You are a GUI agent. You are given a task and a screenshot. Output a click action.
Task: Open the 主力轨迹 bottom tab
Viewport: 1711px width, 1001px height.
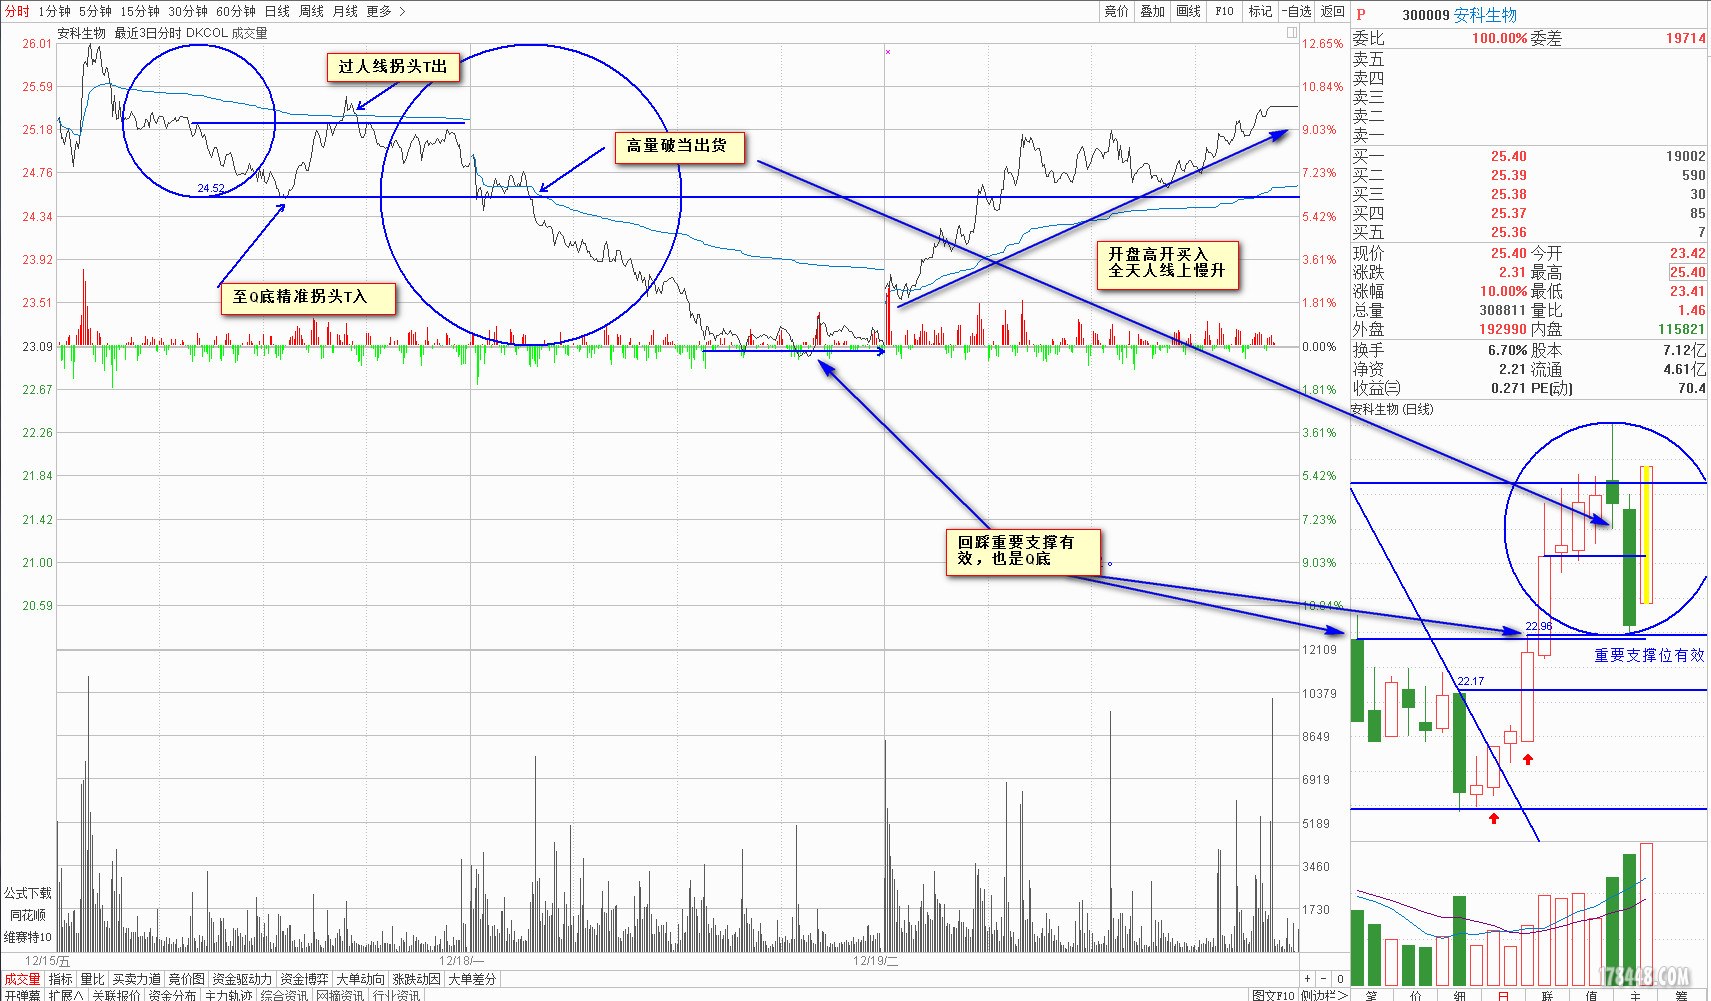[228, 995]
